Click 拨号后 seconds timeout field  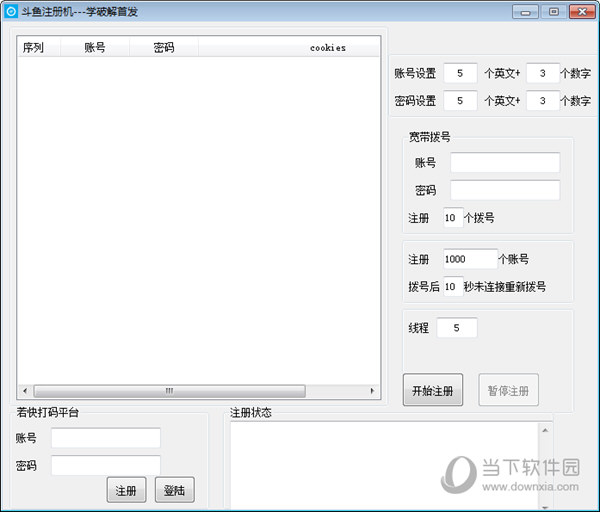(x=453, y=286)
